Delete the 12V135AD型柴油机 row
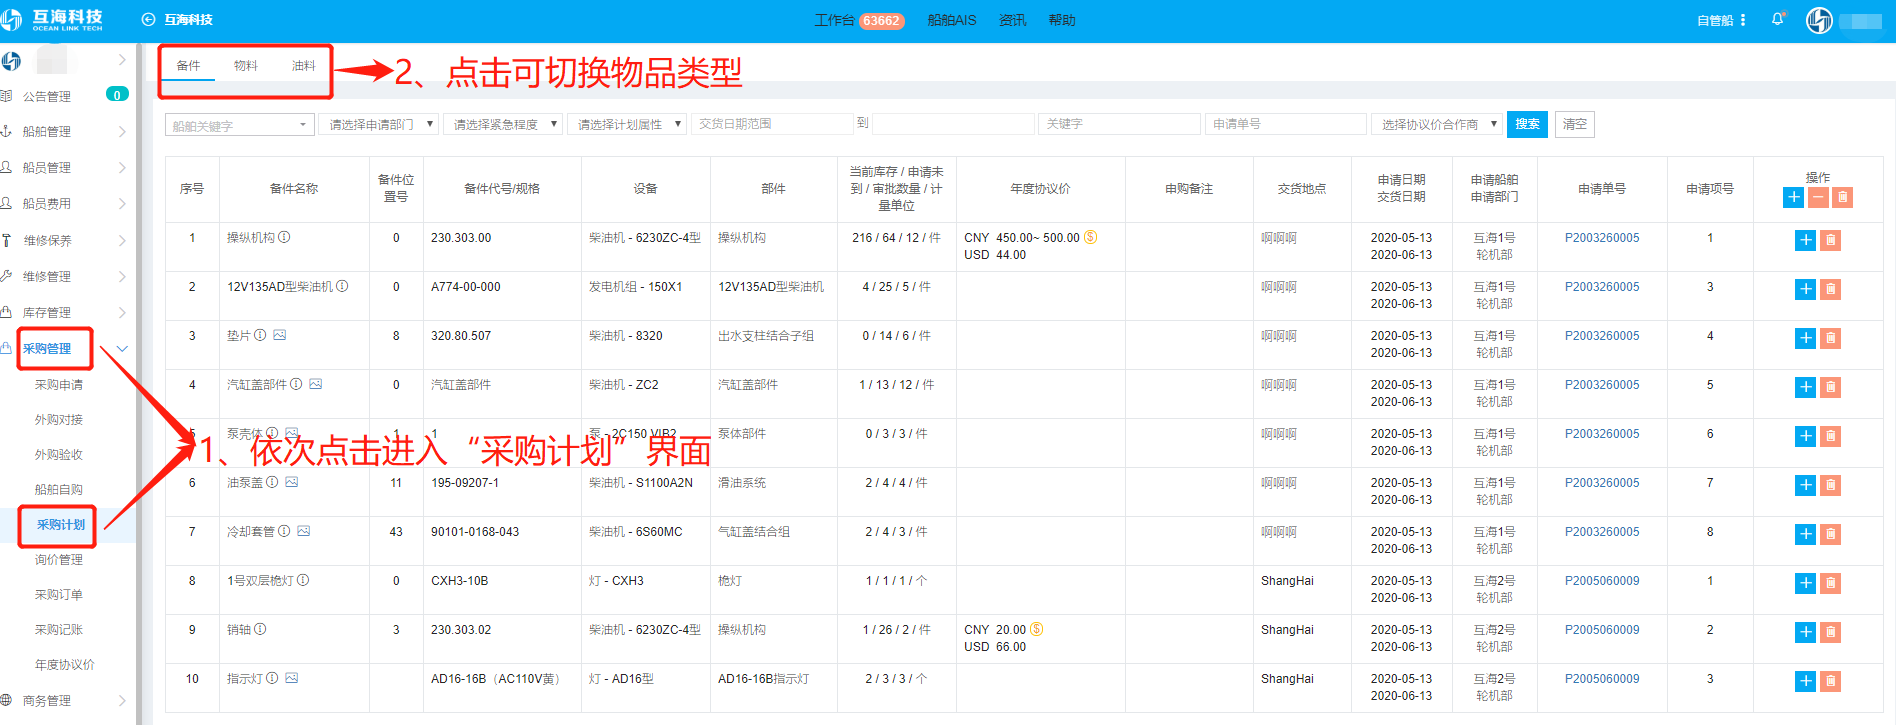 pyautogui.click(x=1830, y=289)
